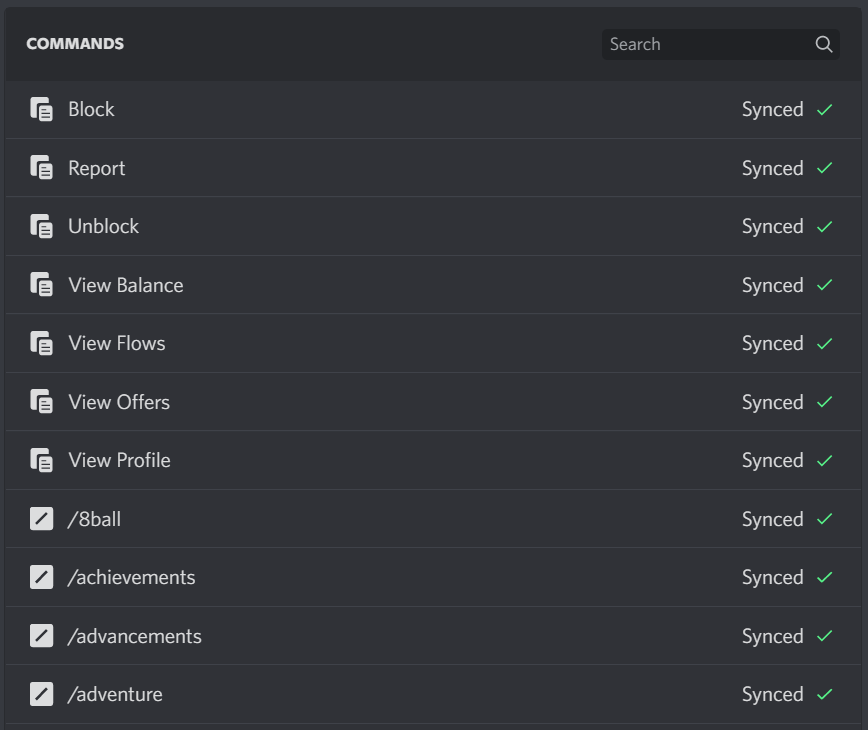
Task: Click the Synced status for /adventure
Action: 772,694
